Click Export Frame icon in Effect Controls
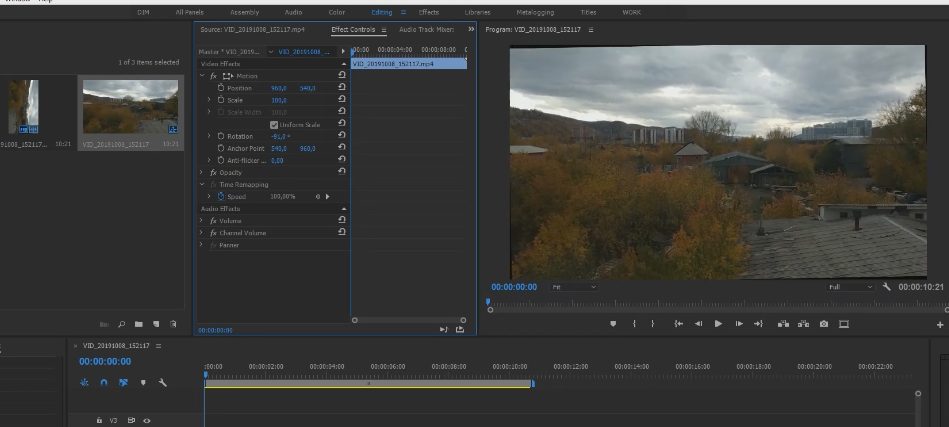Viewport: 949px width, 427px height. pos(460,329)
